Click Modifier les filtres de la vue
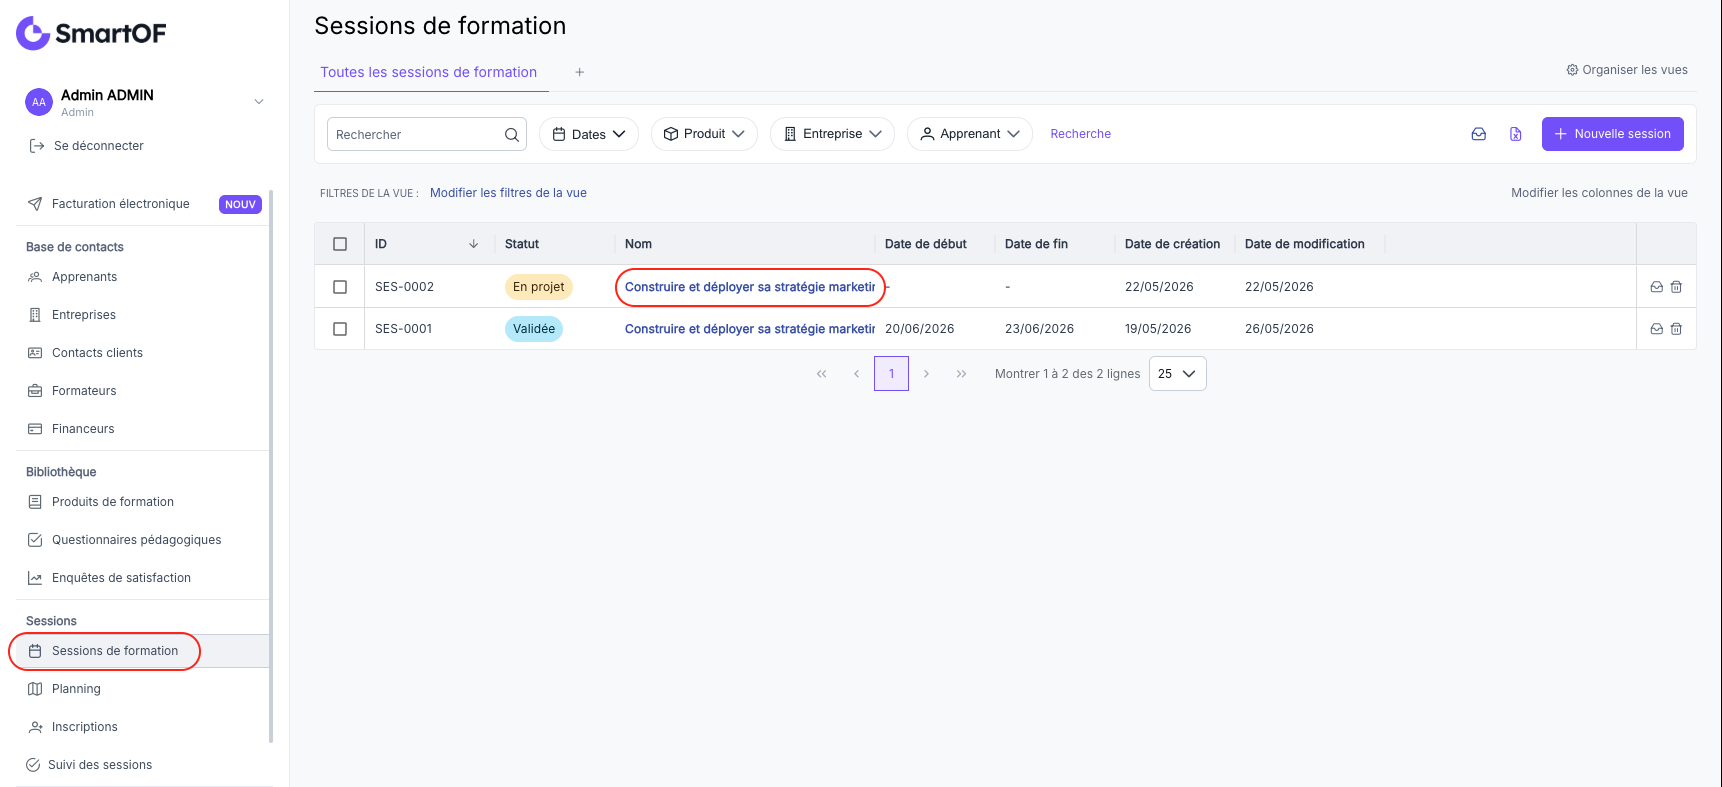The width and height of the screenshot is (1722, 787). (508, 193)
